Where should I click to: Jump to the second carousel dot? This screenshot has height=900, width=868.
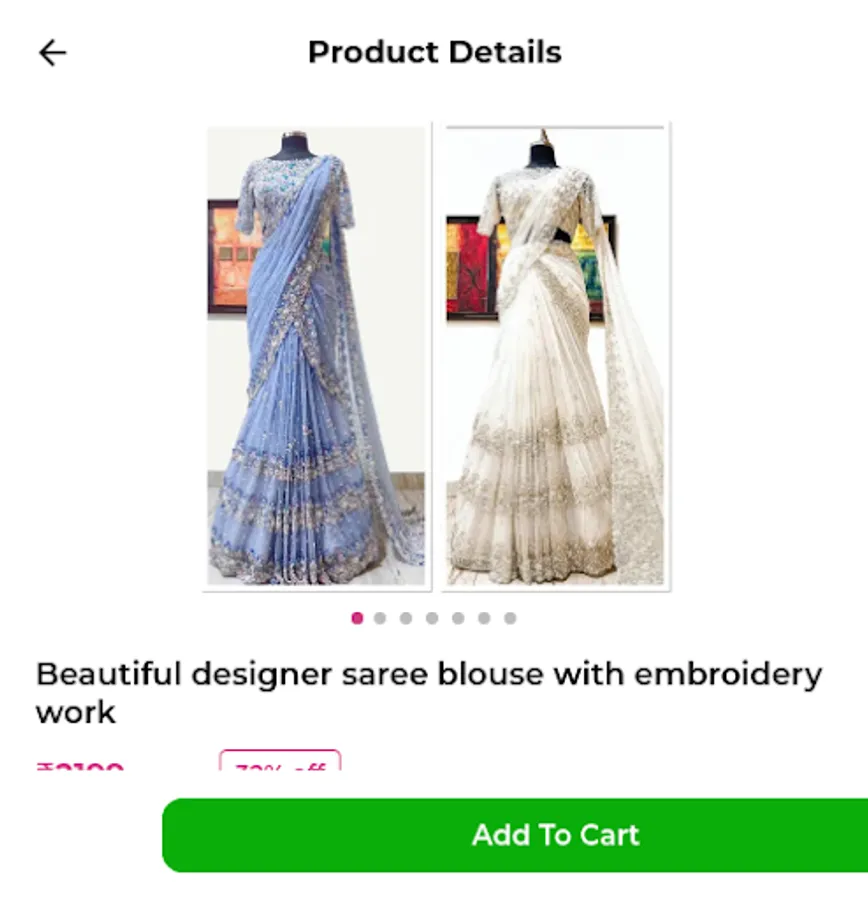[379, 618]
